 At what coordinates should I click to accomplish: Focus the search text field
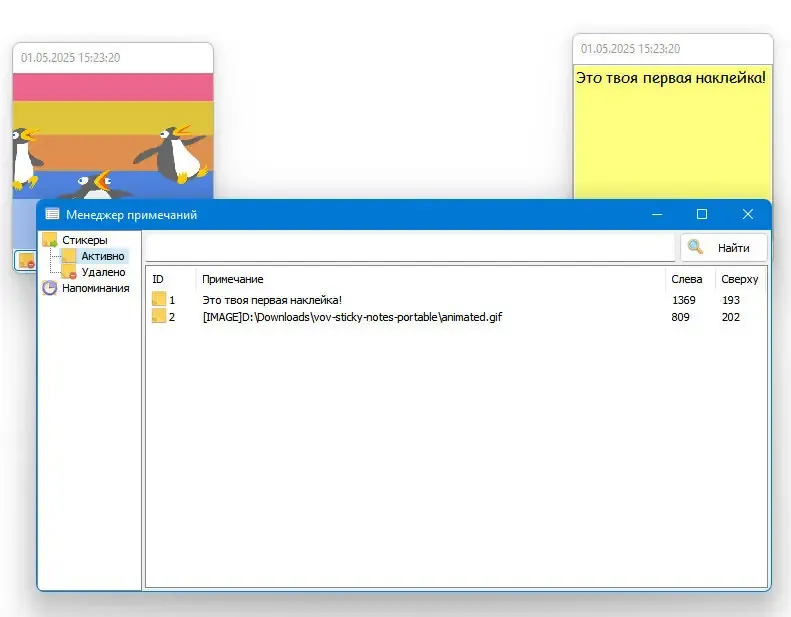[x=410, y=247]
